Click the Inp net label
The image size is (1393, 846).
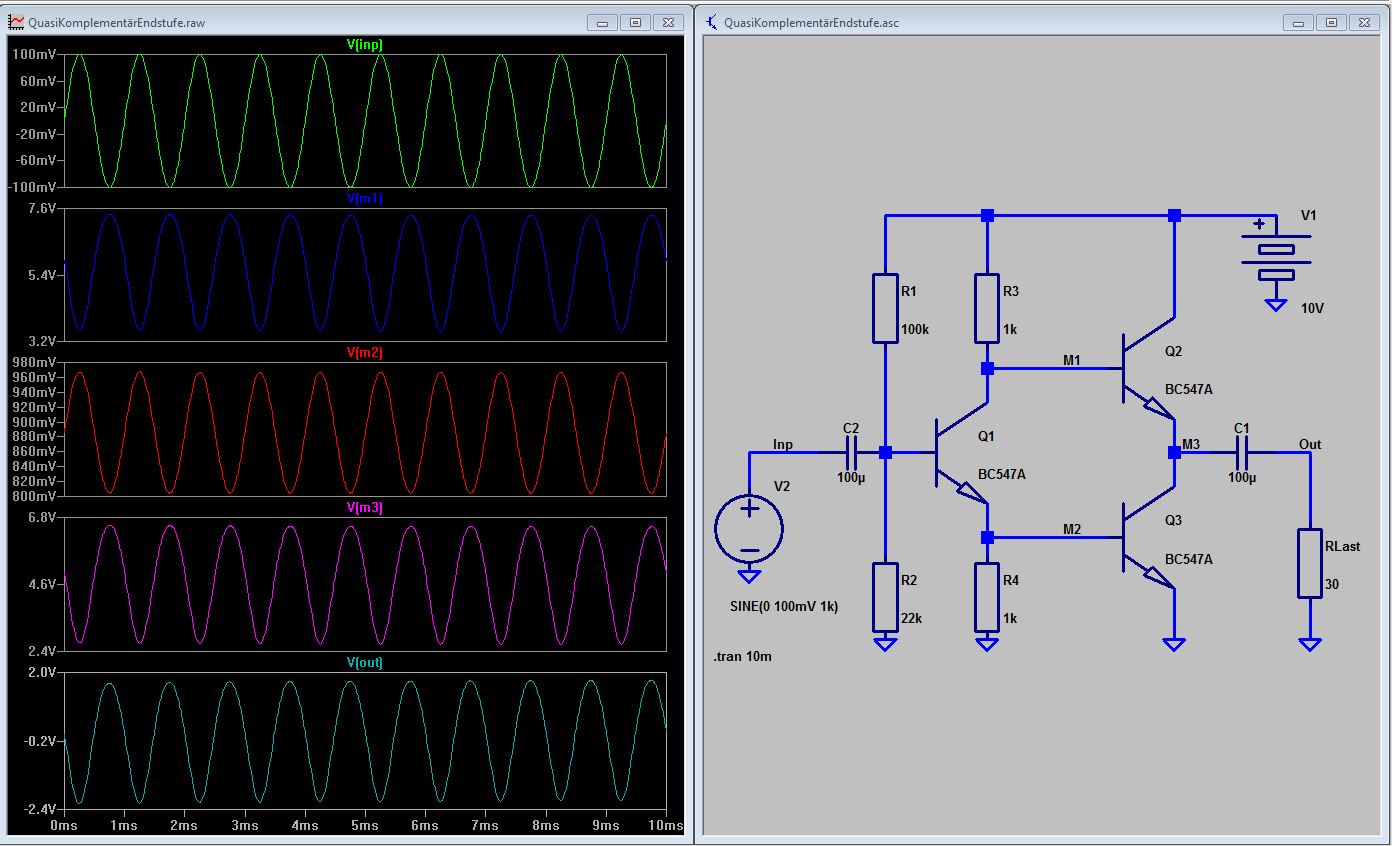pyautogui.click(x=783, y=444)
